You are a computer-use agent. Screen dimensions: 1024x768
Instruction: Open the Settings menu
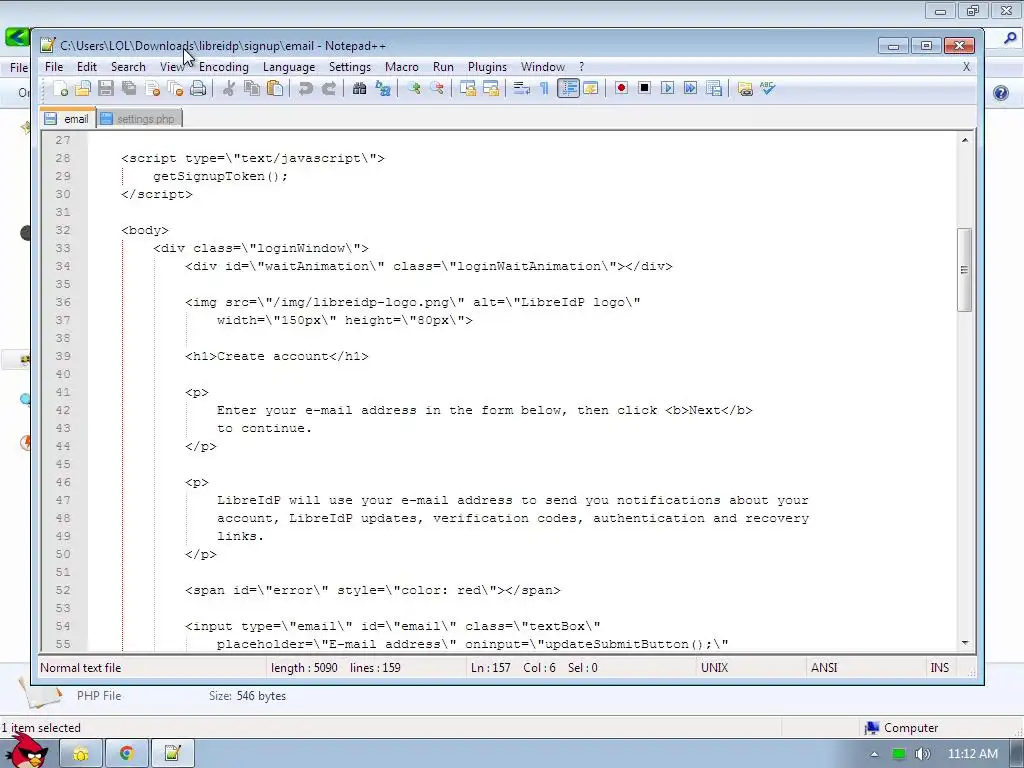tap(350, 67)
